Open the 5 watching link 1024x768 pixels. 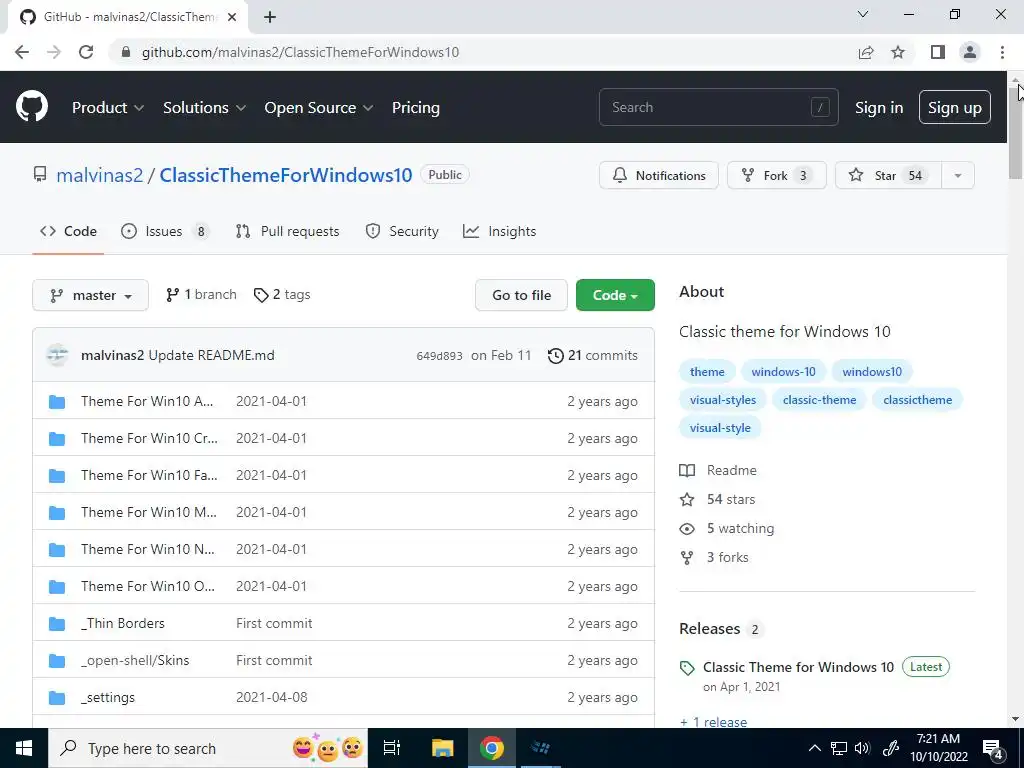pyautogui.click(x=727, y=528)
